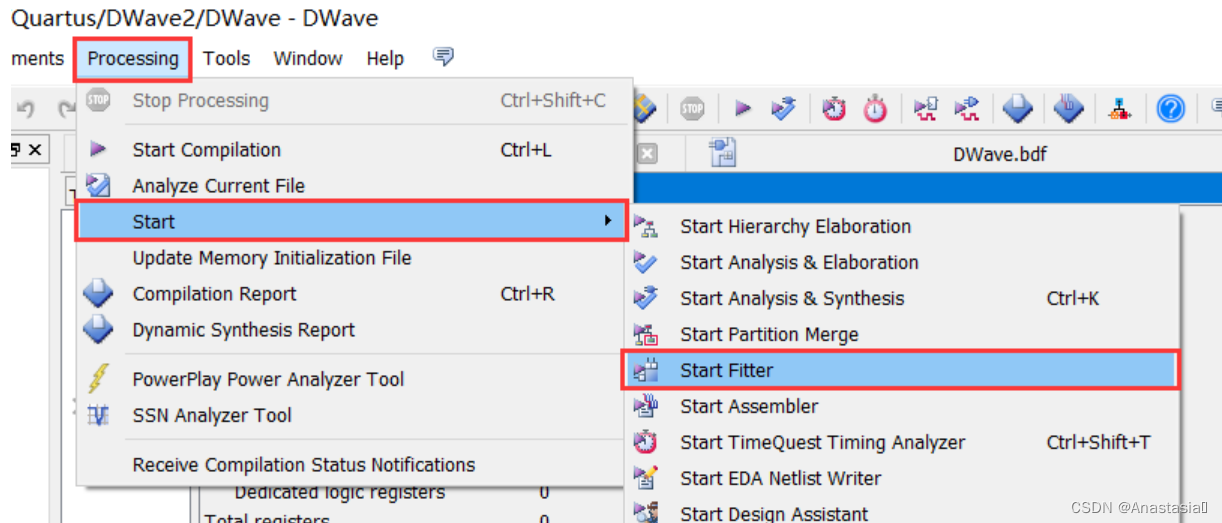The height and width of the screenshot is (523, 1222).
Task: Close the tab with the X button
Action: pyautogui.click(x=647, y=154)
